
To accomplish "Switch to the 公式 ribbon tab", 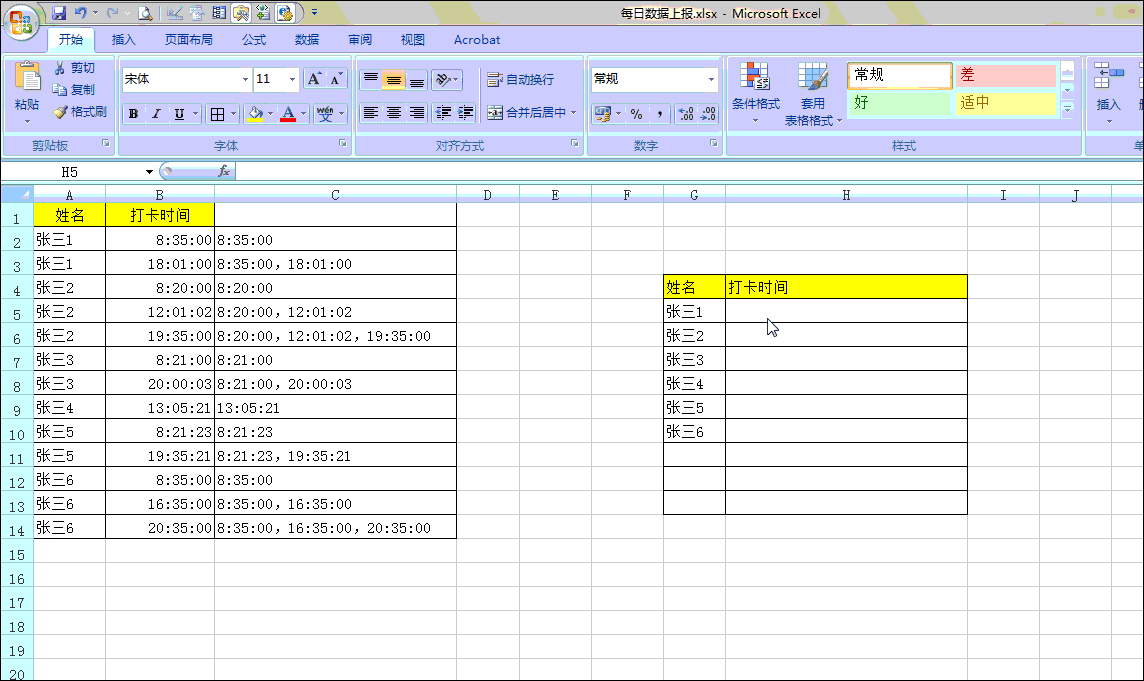I will (254, 40).
